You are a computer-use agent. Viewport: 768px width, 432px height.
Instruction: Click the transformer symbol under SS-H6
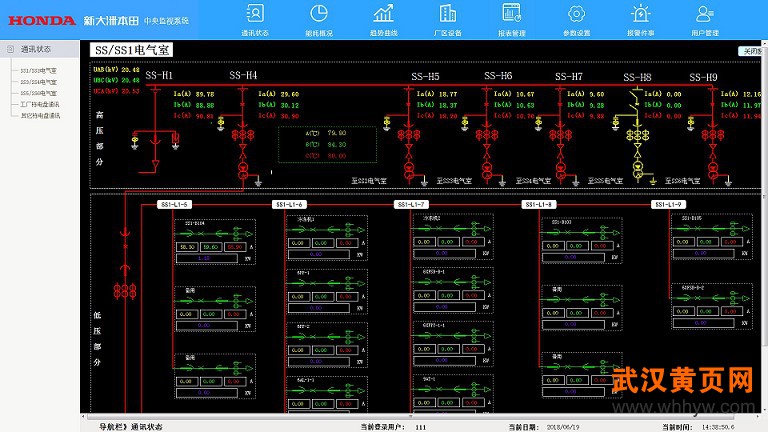486,170
